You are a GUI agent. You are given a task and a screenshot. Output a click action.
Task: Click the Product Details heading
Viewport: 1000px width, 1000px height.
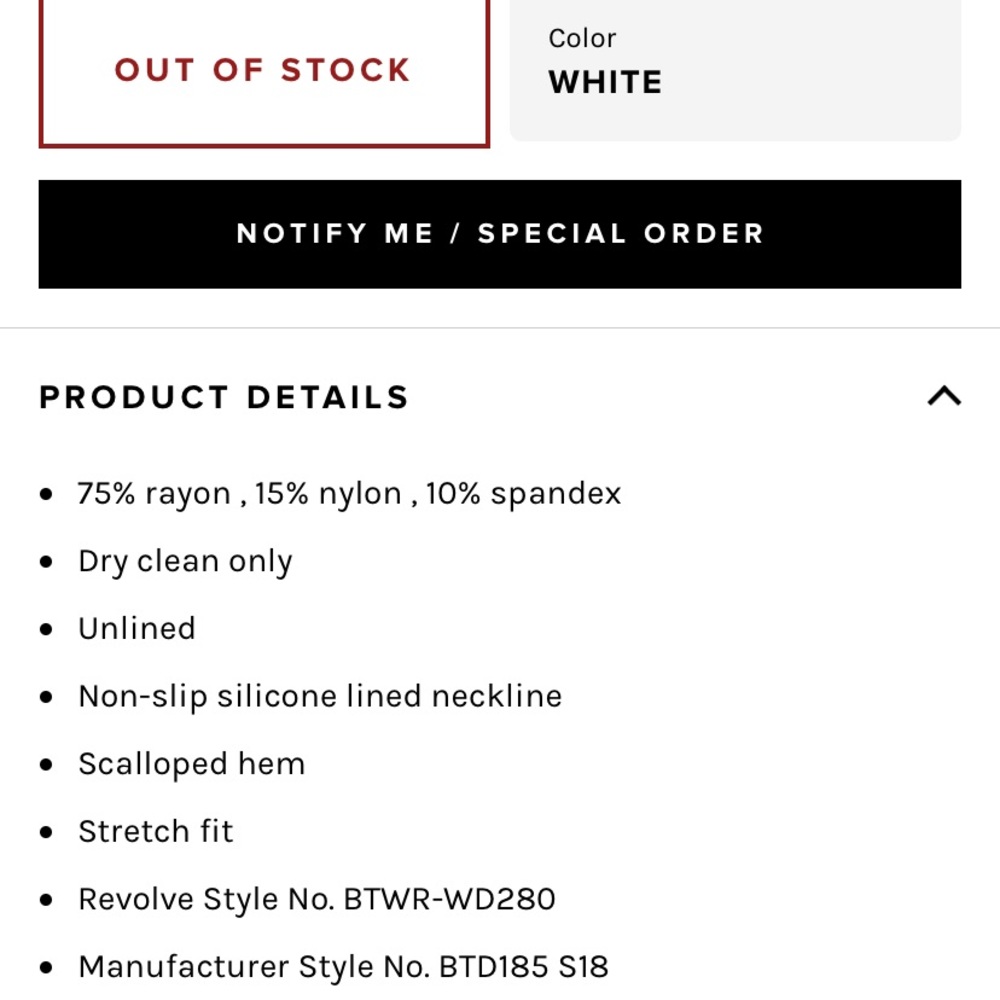click(x=224, y=397)
